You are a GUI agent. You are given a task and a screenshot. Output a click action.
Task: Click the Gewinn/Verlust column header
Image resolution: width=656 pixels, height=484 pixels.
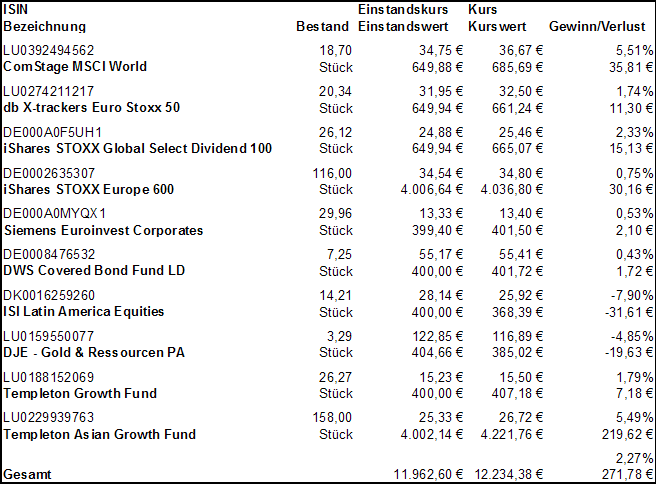[598, 26]
